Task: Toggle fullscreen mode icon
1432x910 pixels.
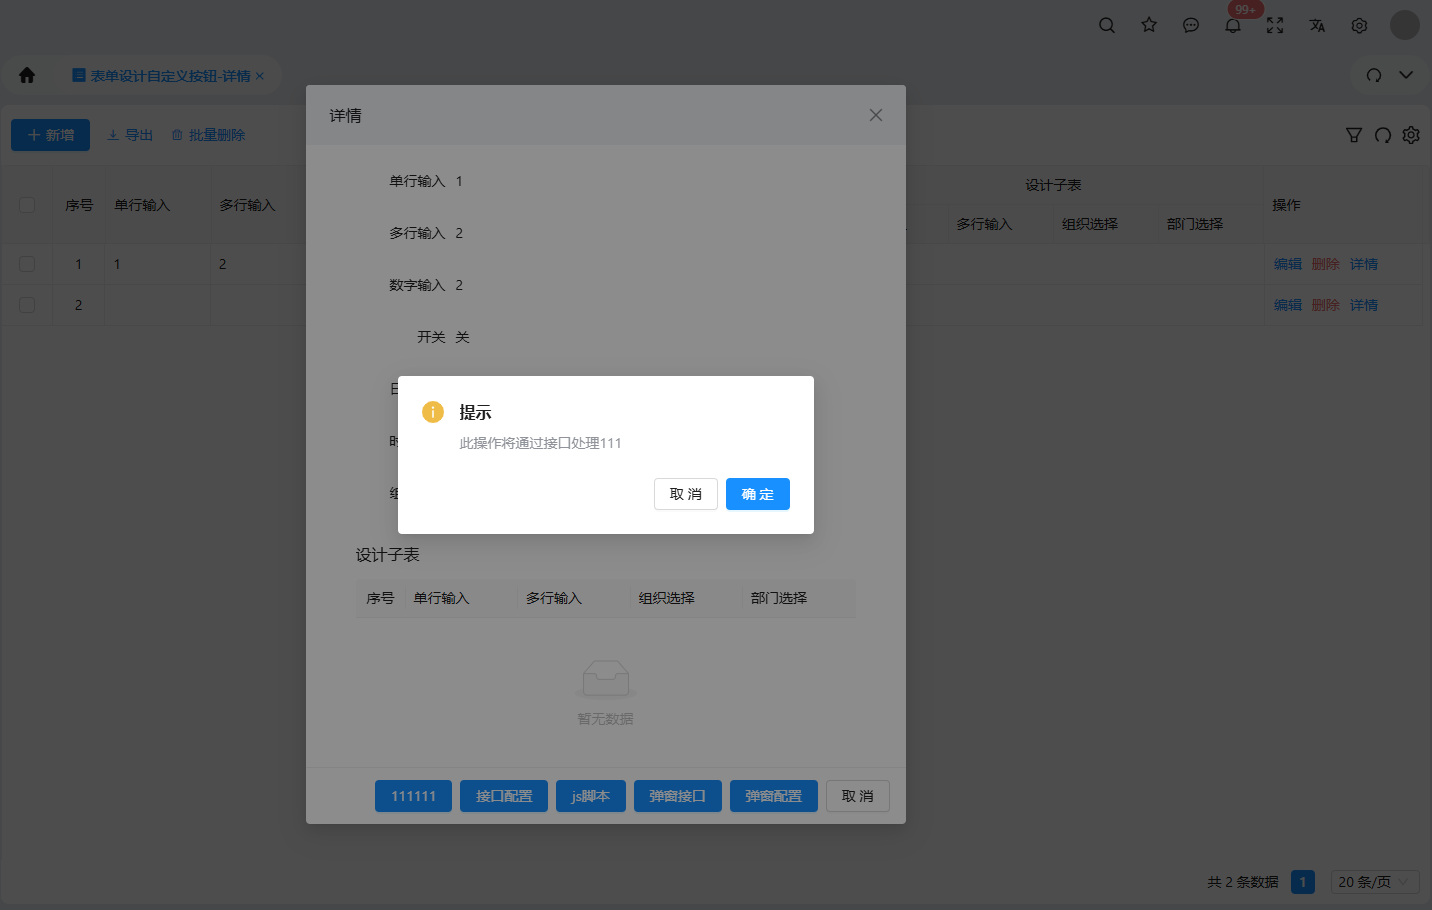Action: [1275, 25]
